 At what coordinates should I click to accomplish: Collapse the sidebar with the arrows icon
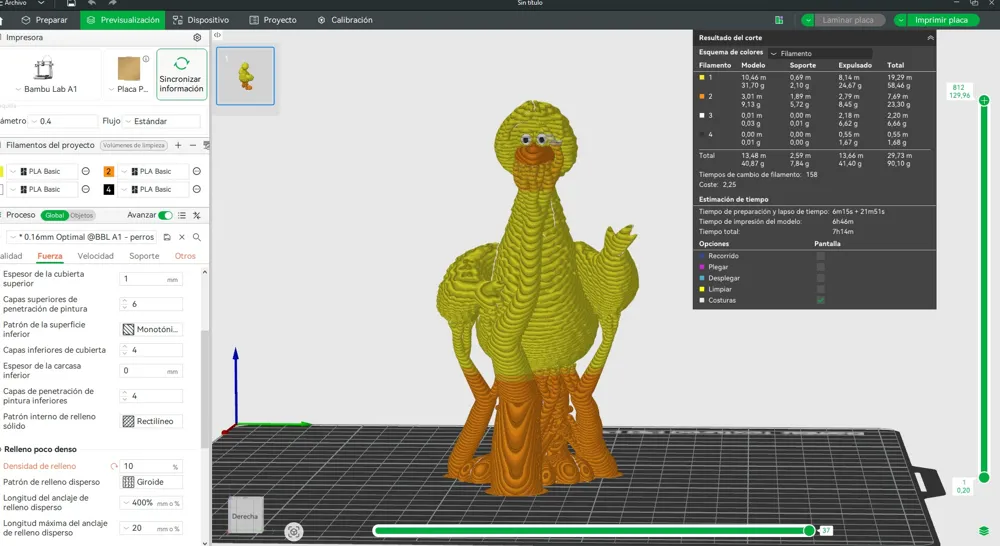click(x=217, y=35)
